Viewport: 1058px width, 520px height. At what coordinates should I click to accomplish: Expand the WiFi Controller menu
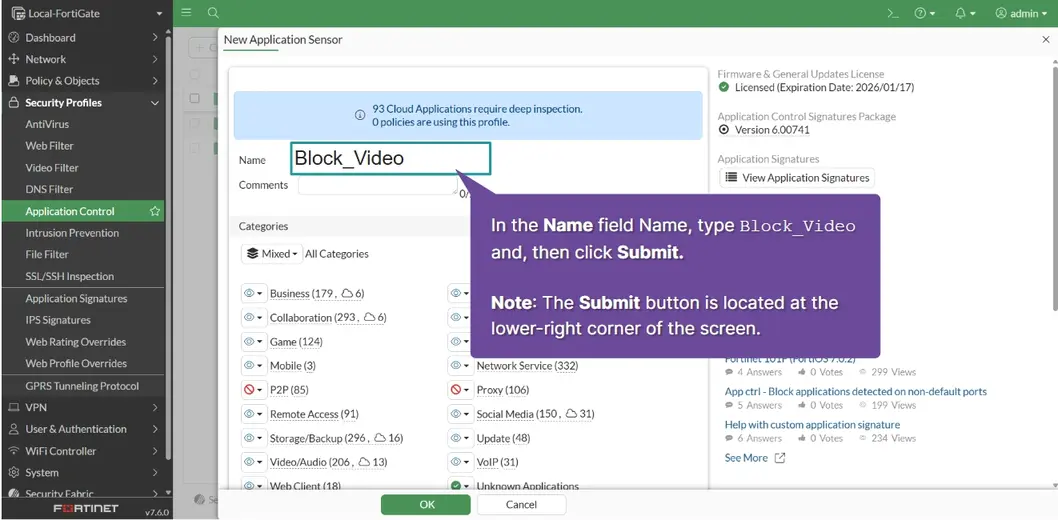84,451
